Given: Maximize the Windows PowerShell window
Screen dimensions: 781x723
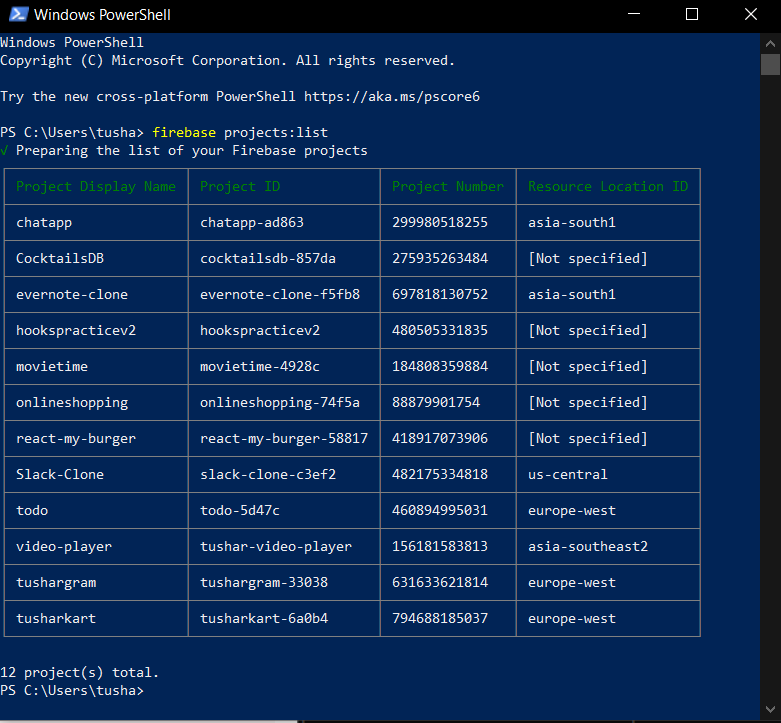Looking at the screenshot, I should tap(692, 14).
